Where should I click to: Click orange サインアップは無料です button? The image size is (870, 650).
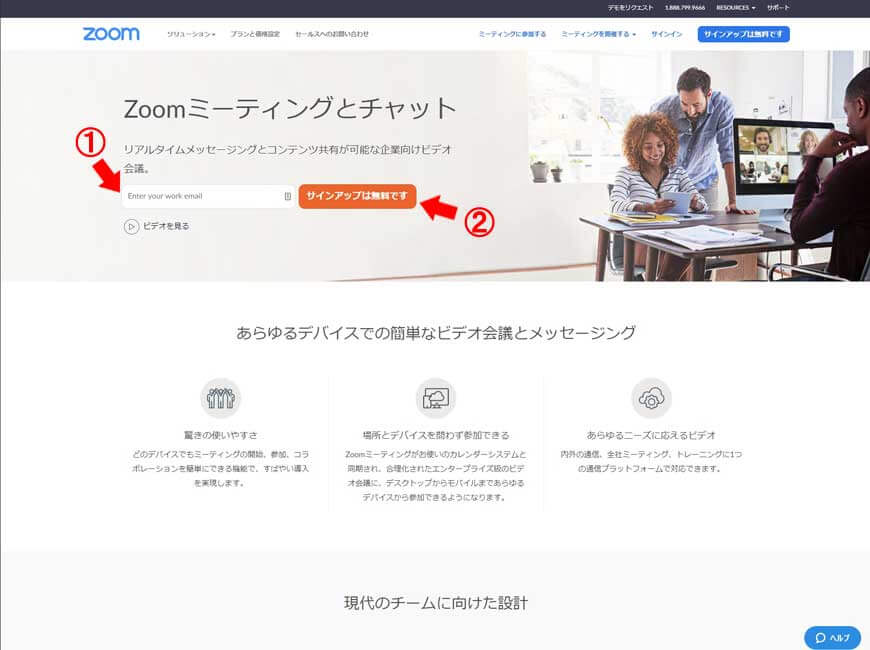[x=357, y=196]
